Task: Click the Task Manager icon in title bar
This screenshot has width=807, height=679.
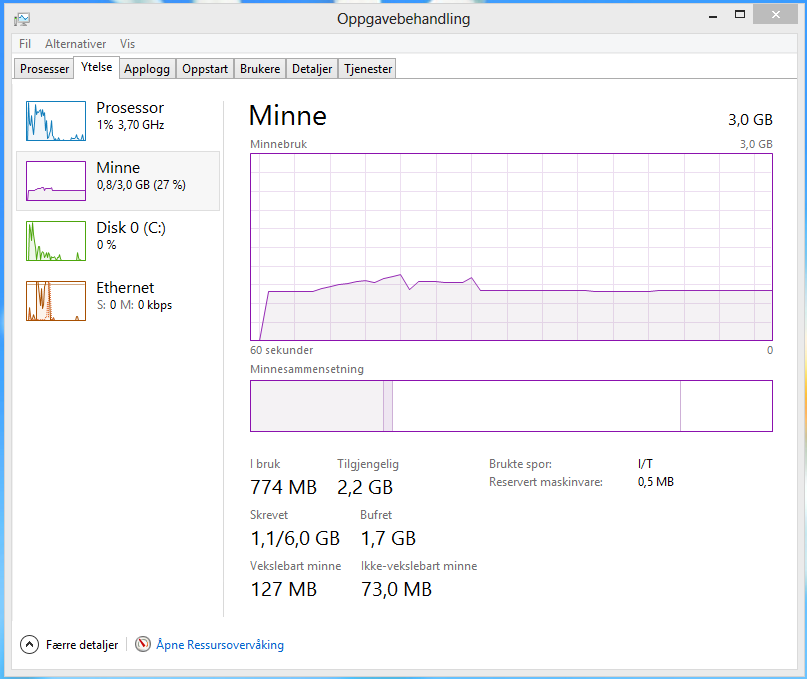Action: 22,19
